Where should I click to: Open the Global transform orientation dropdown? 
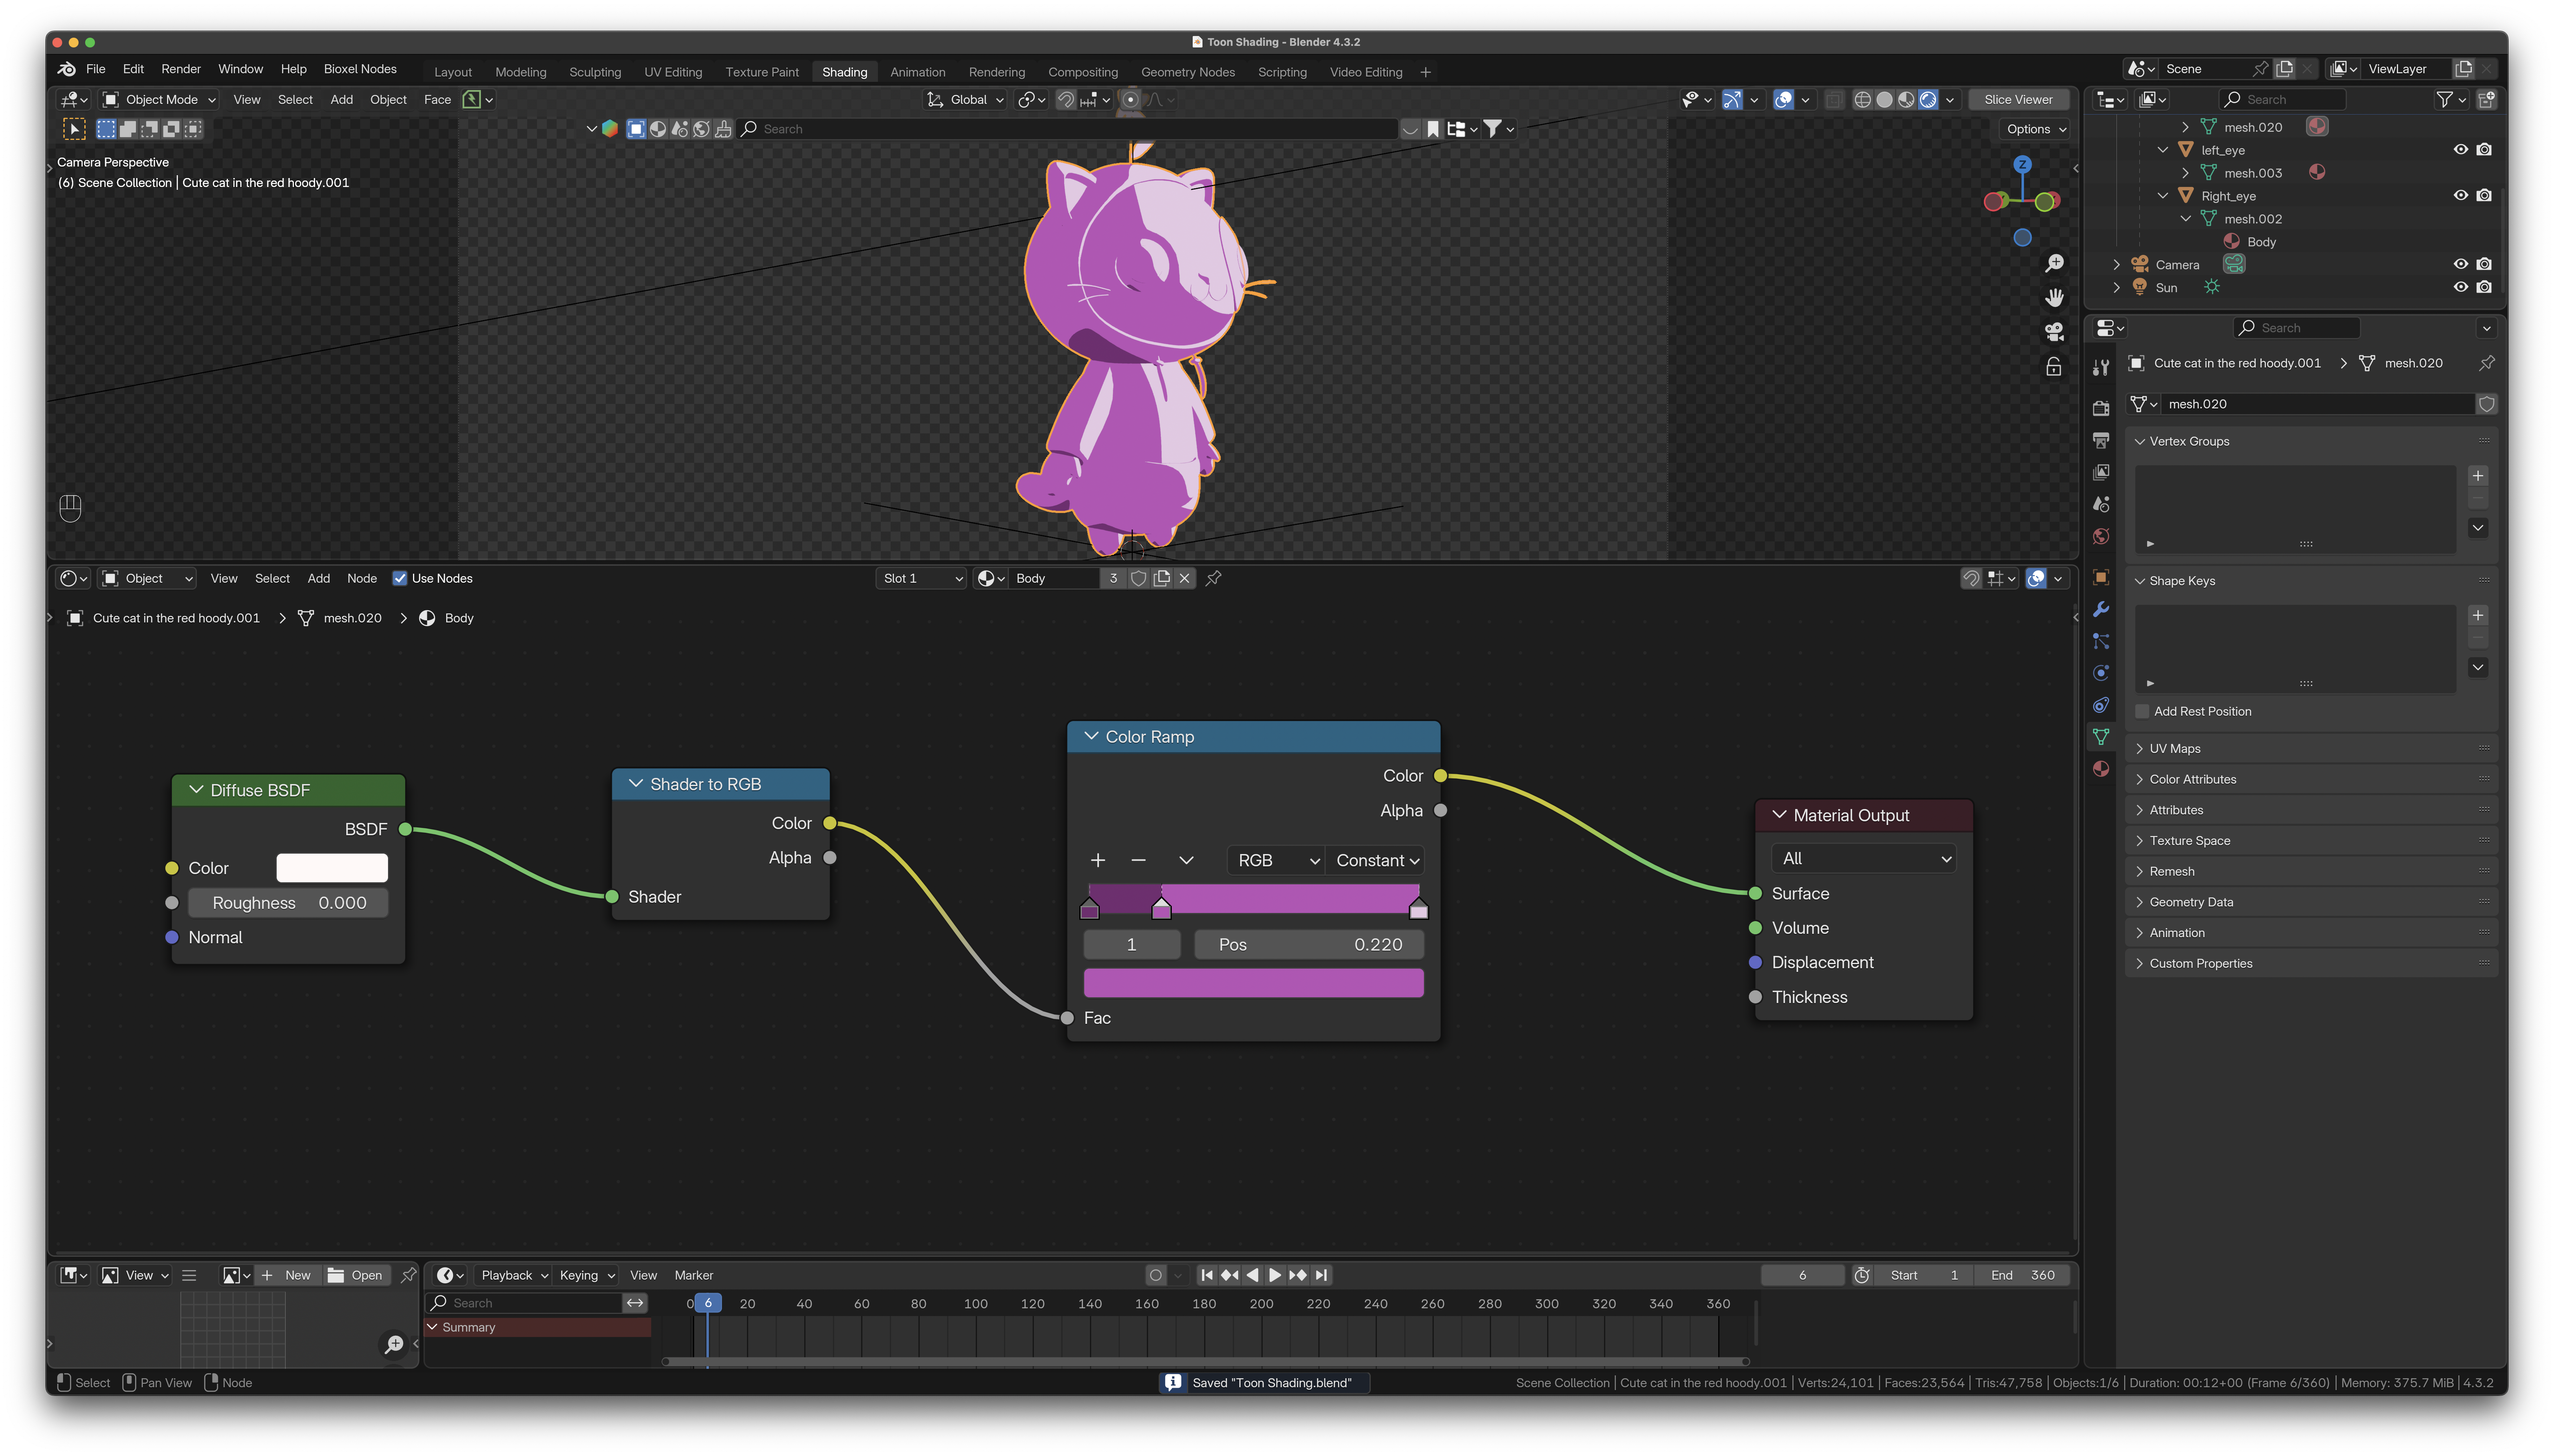(x=966, y=100)
